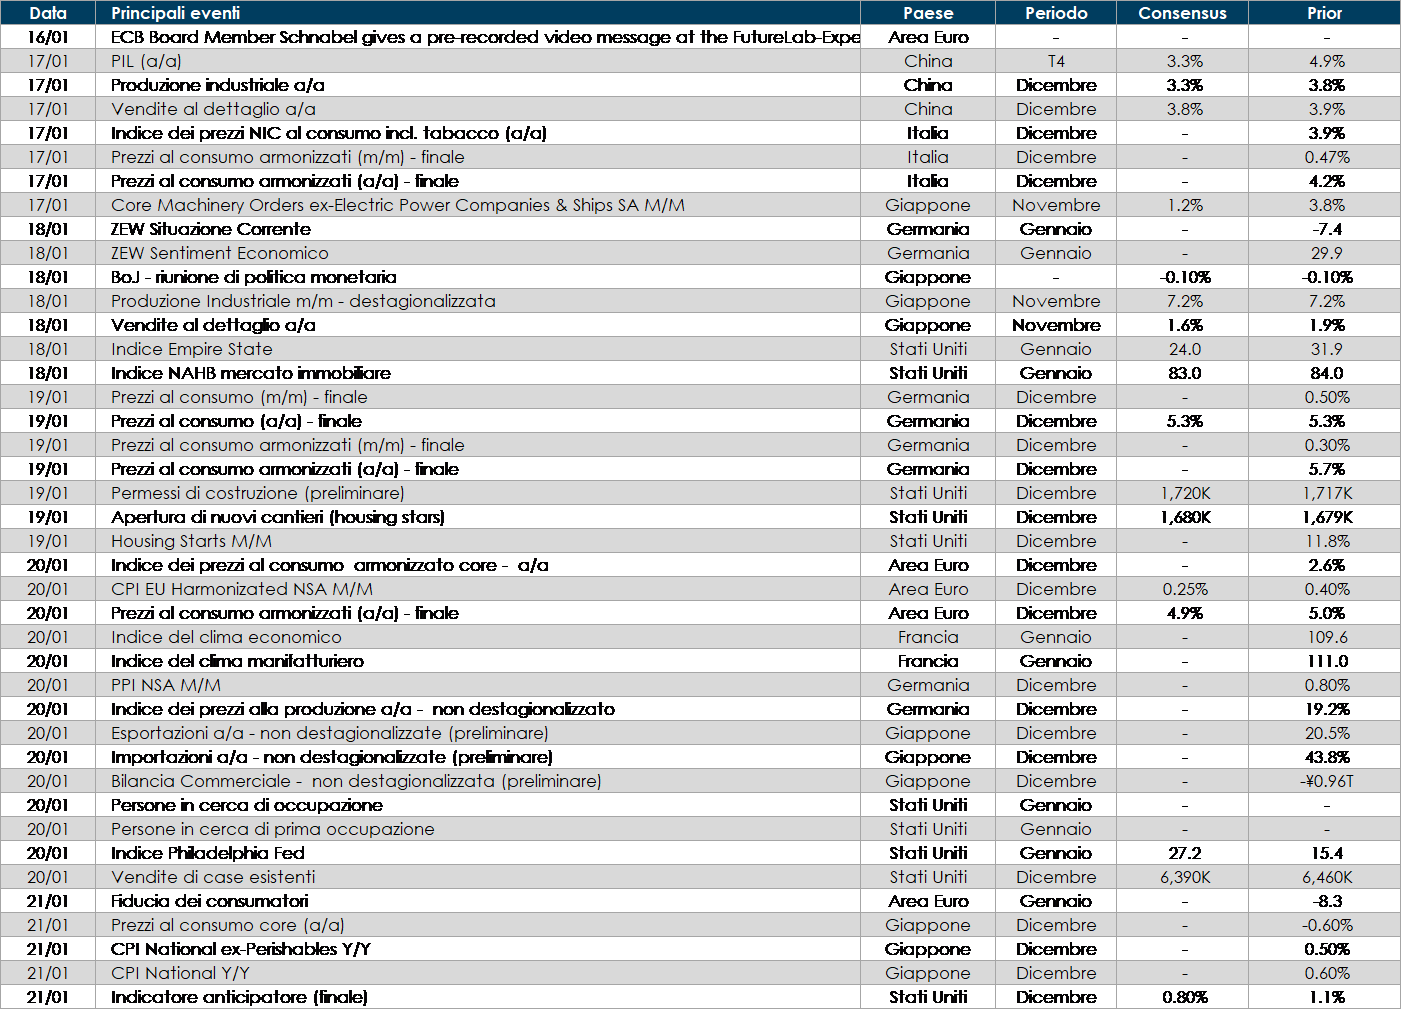Click the Permessi di costruzione (preliminare) event
Image resolution: width=1402 pixels, height=1010 pixels.
pos(257,493)
